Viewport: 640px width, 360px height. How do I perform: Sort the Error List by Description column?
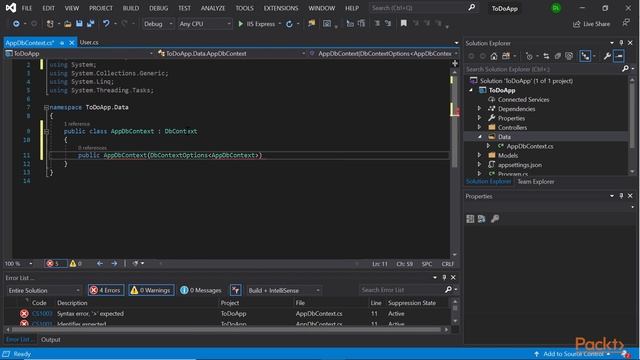72,303
